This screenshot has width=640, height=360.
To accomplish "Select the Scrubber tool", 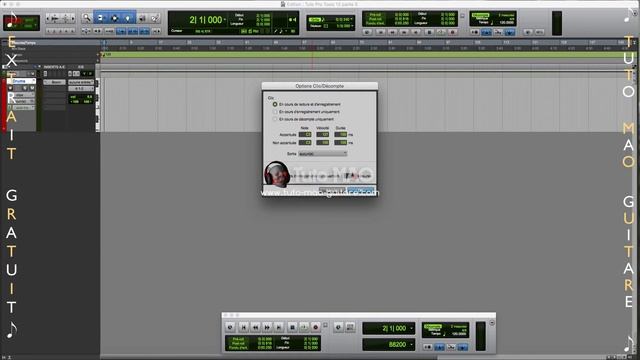I will (x=142, y=18).
